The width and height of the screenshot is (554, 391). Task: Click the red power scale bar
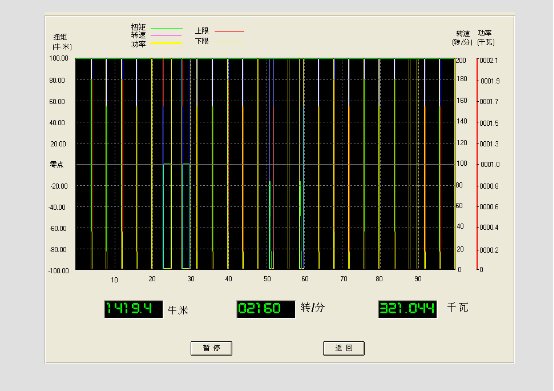(477, 164)
